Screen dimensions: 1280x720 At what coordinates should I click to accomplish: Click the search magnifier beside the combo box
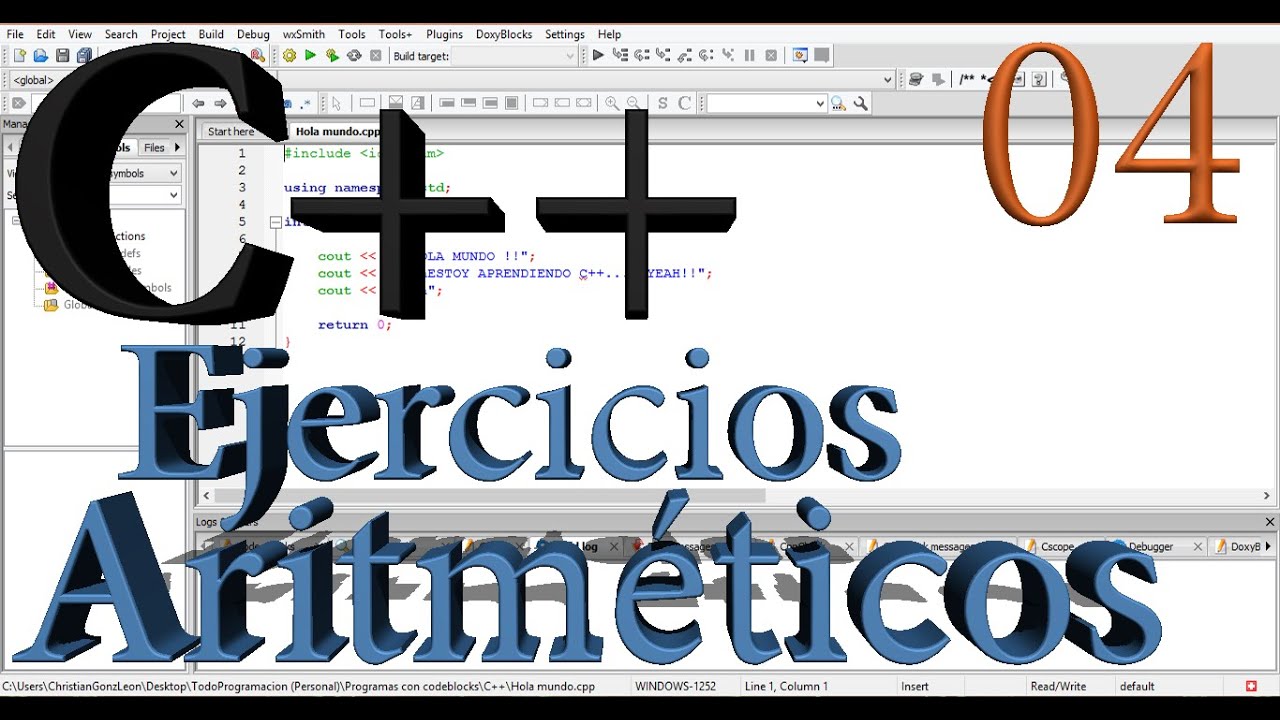pos(838,103)
